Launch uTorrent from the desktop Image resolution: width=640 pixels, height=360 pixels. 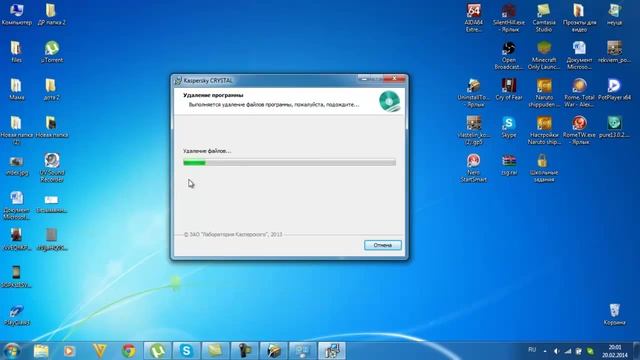point(52,51)
